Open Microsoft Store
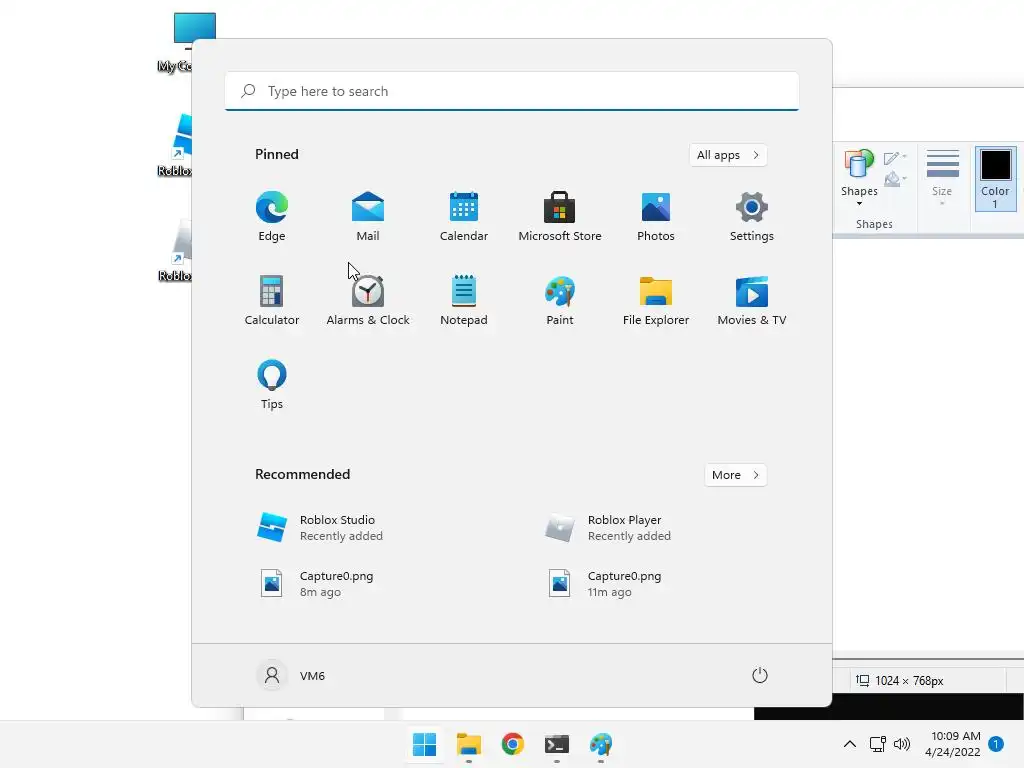This screenshot has width=1024, height=768. coord(560,216)
